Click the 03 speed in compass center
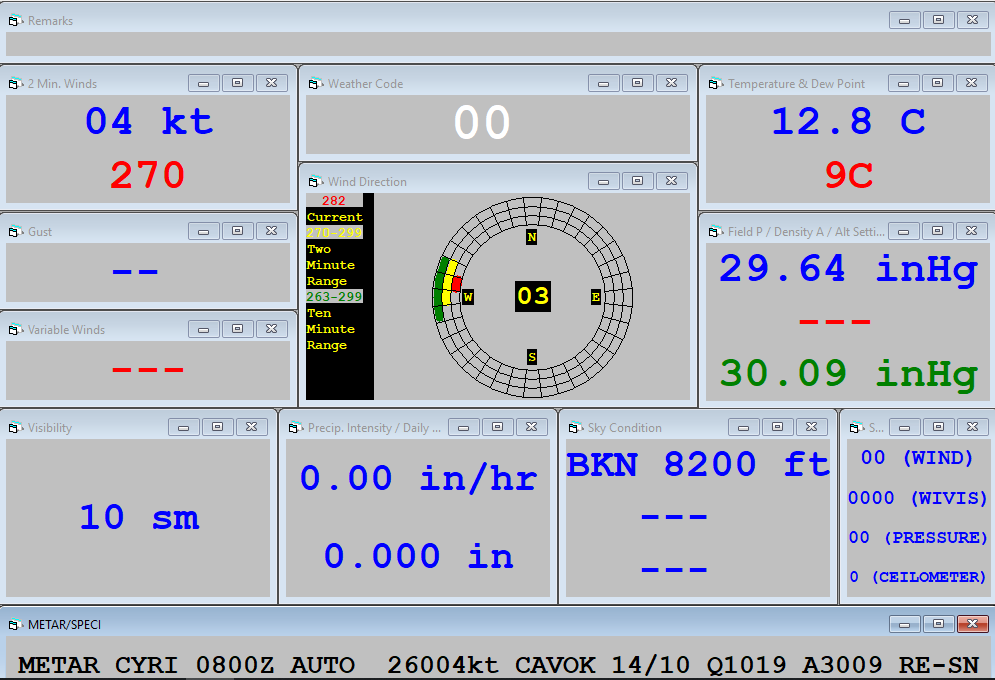The height and width of the screenshot is (680, 995). coord(532,296)
